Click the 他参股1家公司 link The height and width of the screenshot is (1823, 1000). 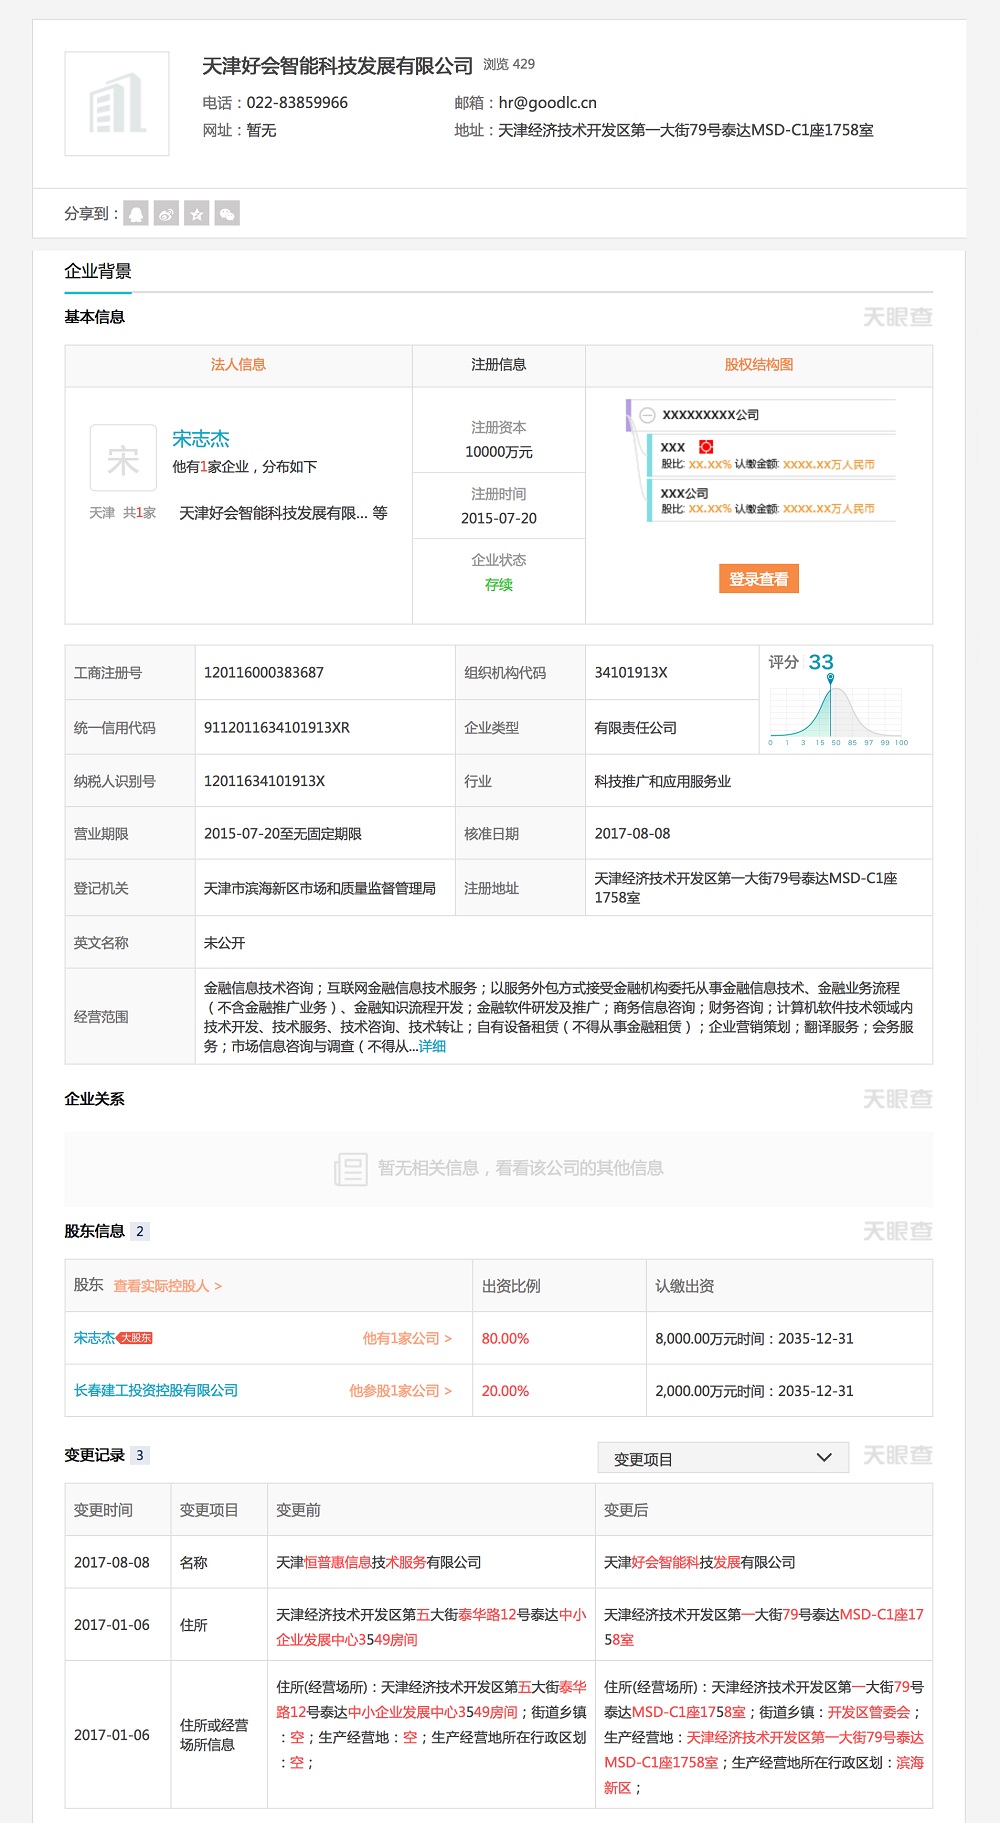click(400, 1390)
